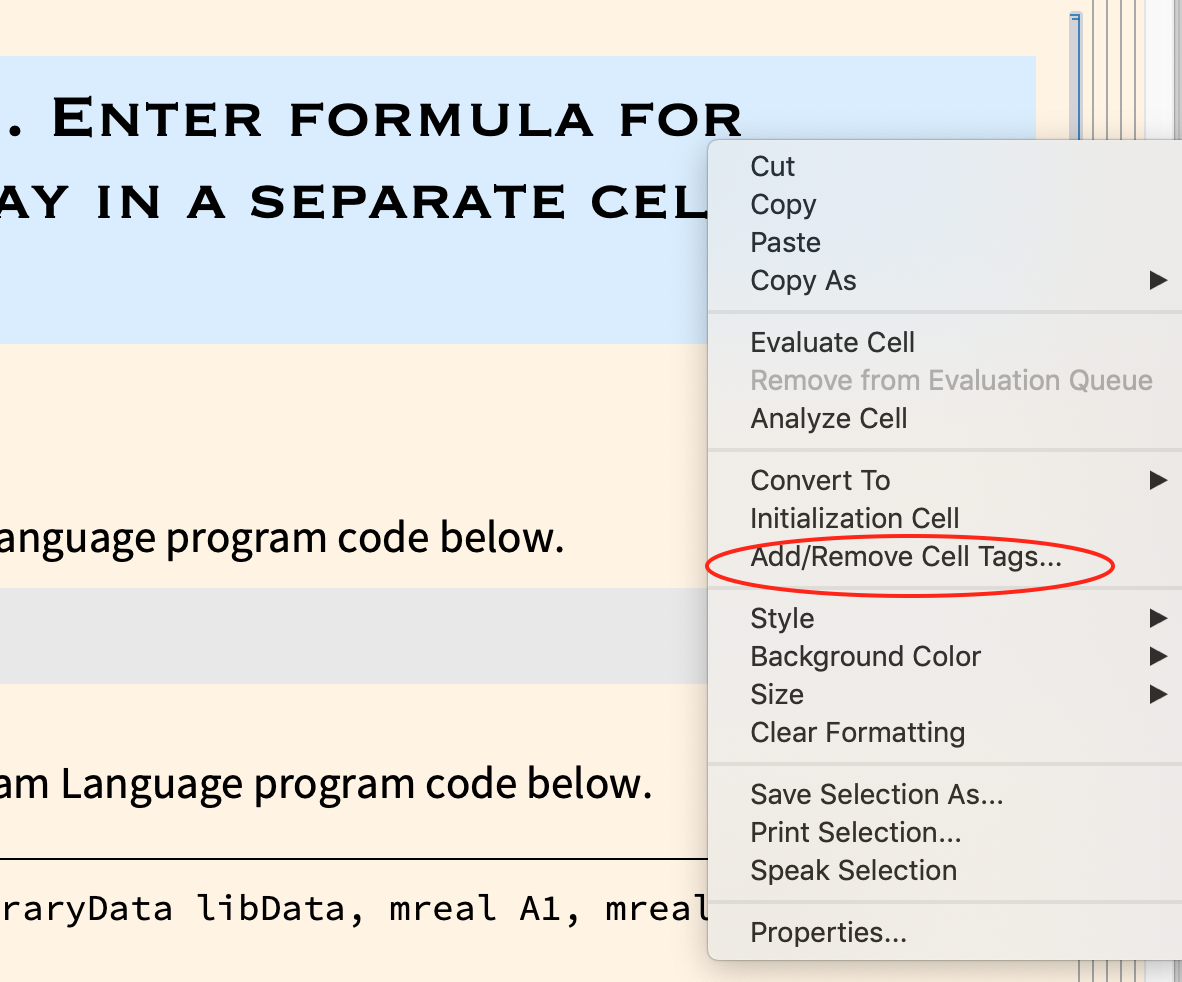This screenshot has width=1182, height=982.
Task: Click Evaluate Cell menu entry
Action: point(832,342)
